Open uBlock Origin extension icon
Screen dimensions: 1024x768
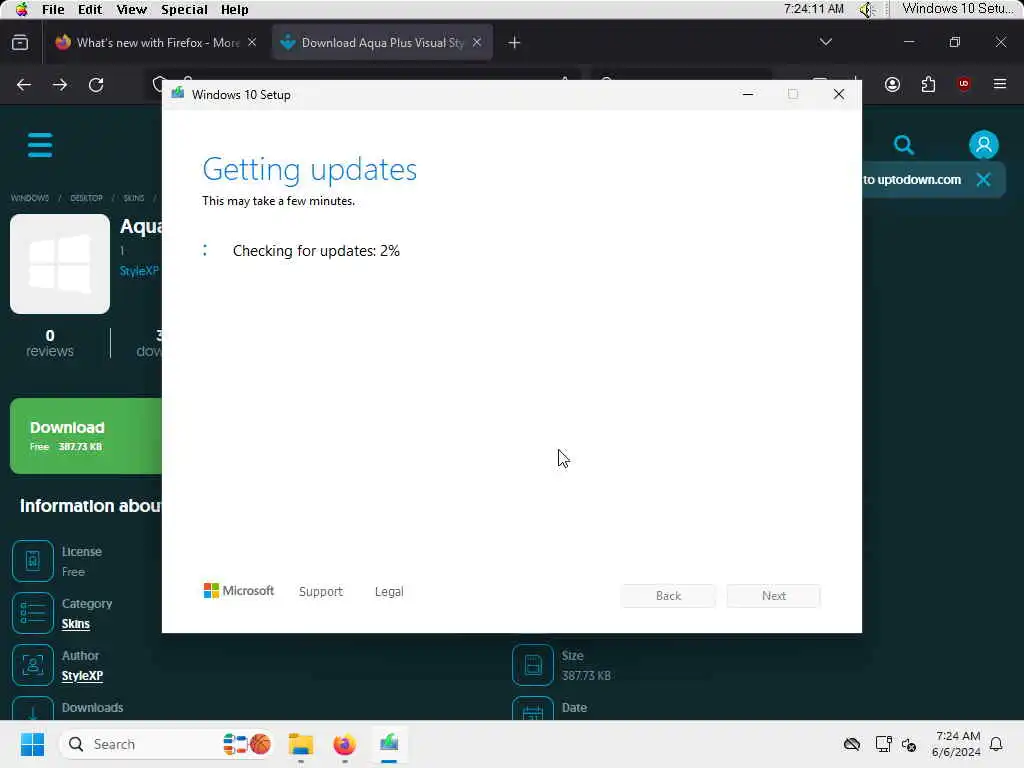(964, 84)
